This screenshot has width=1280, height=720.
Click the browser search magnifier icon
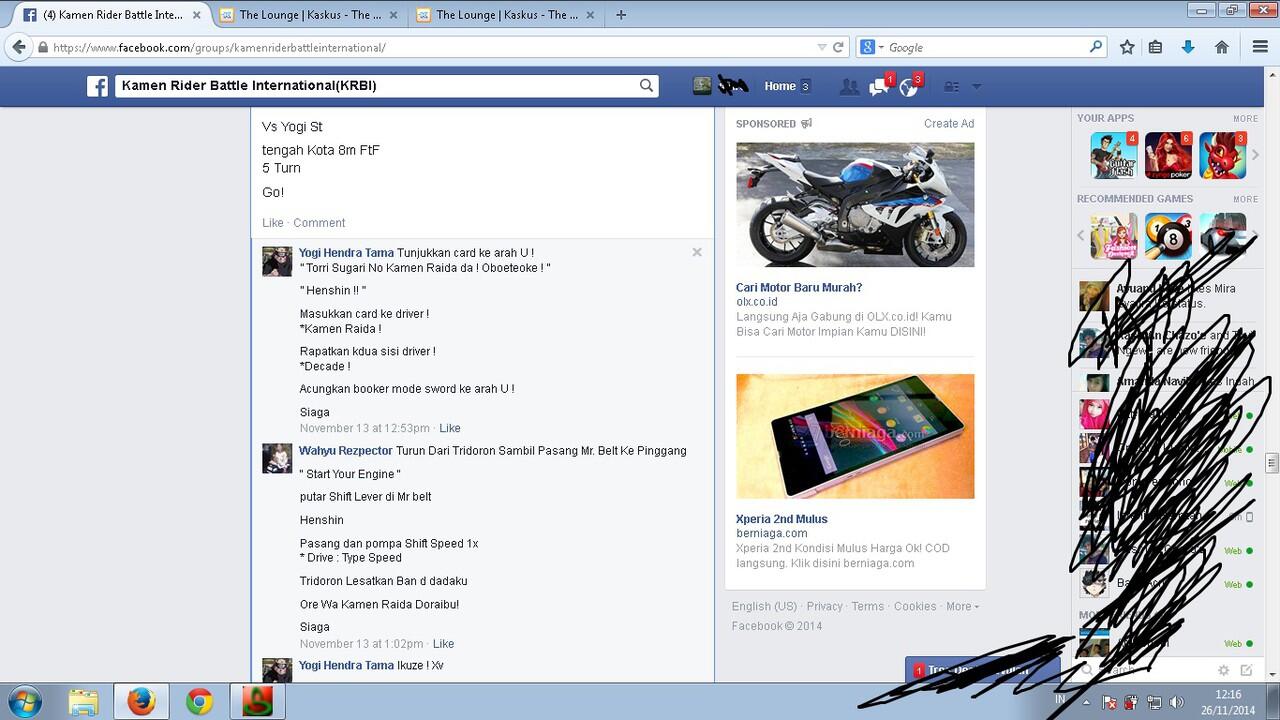coord(1096,47)
